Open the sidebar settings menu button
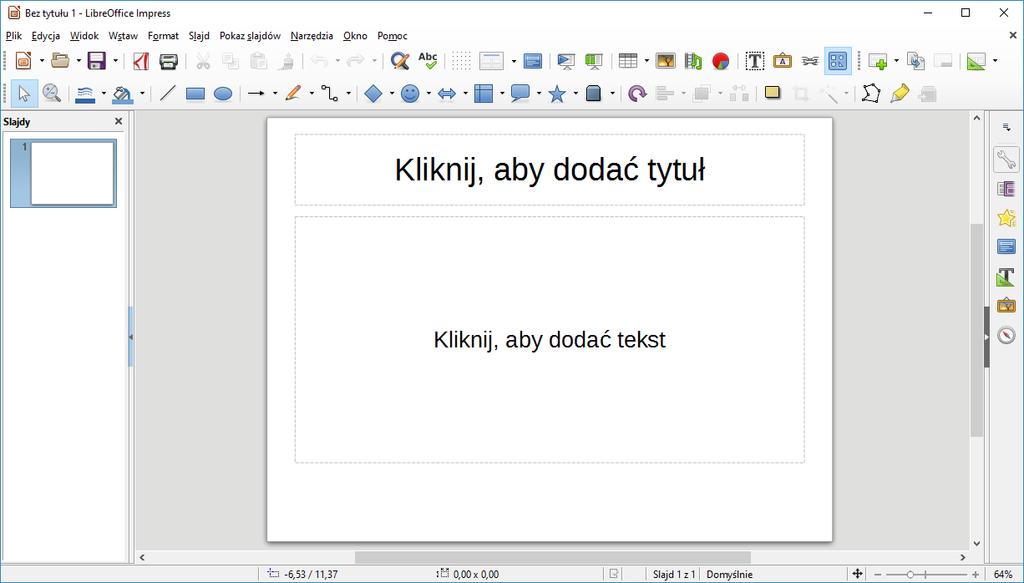 point(1006,128)
